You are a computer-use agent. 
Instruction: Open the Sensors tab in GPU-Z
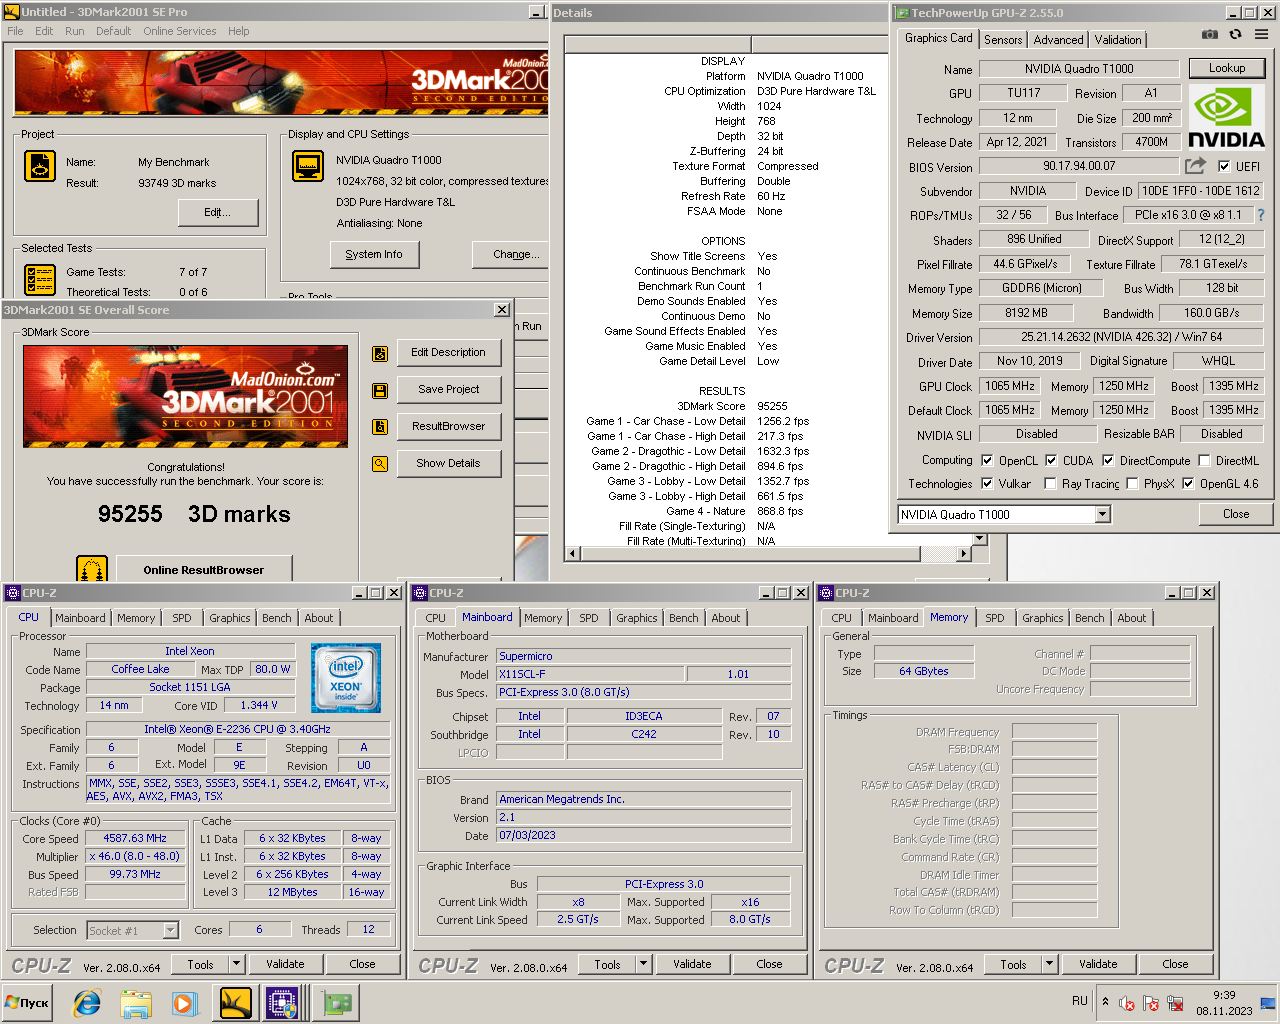click(x=1003, y=40)
